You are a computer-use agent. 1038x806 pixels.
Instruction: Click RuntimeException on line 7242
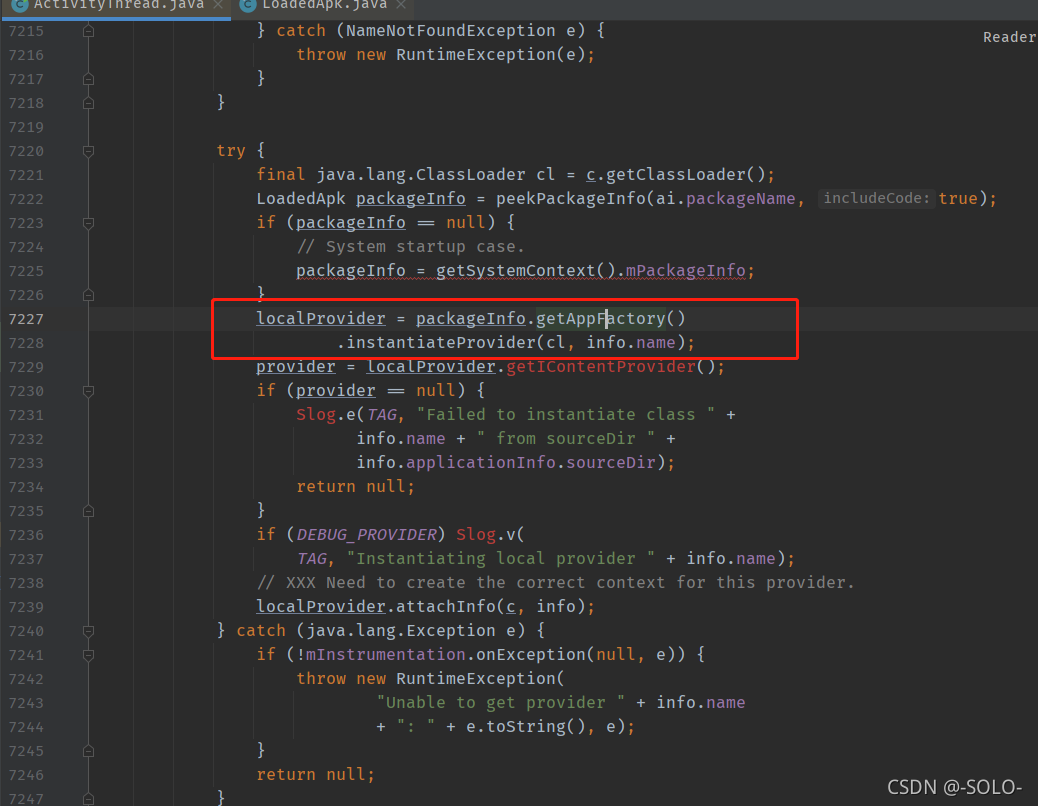(476, 678)
